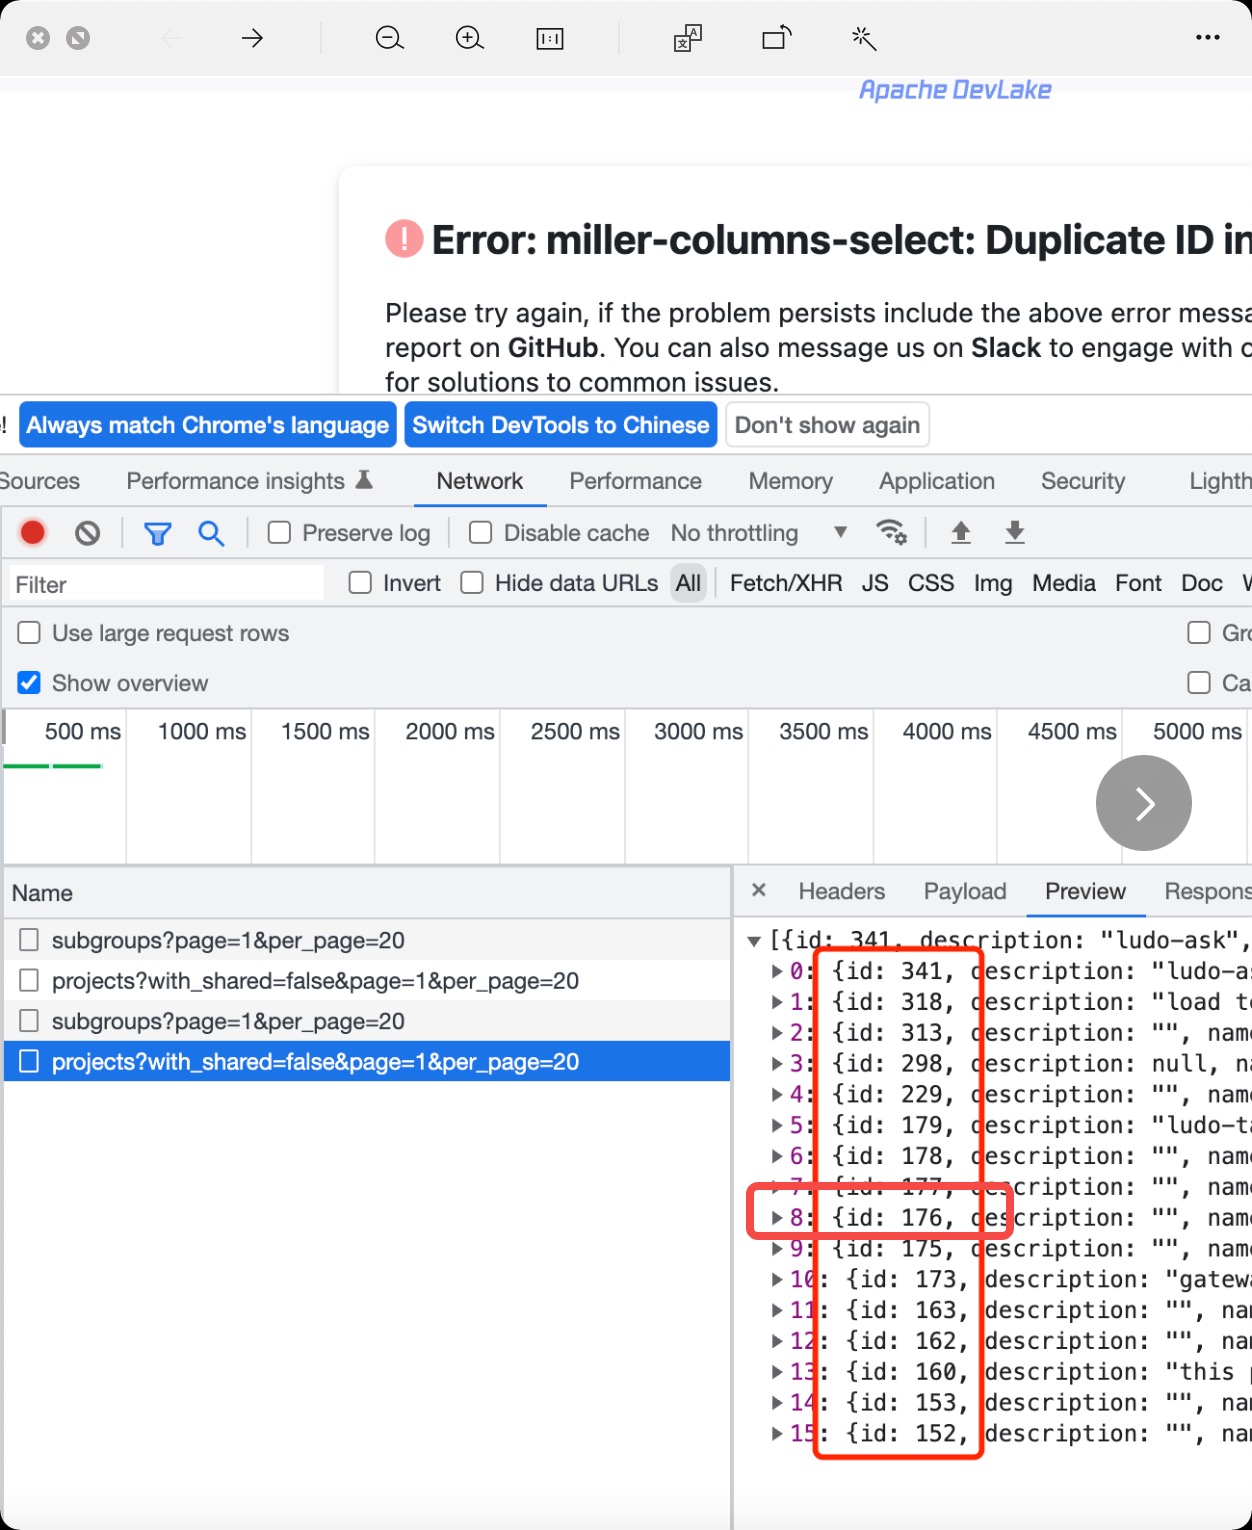This screenshot has height=1530, width=1252.
Task: Click the 2500 ms timeline overview marker
Action: pyautogui.click(x=575, y=731)
